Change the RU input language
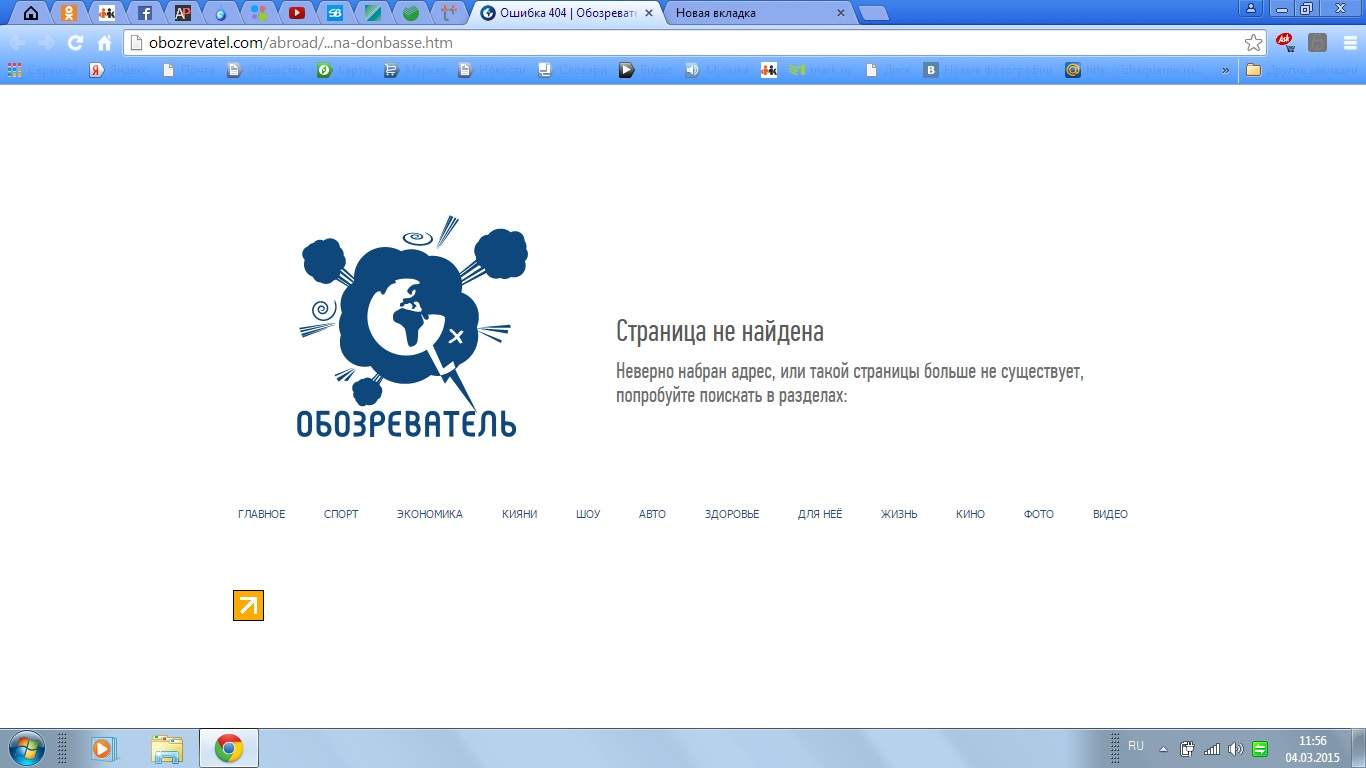Viewport: 1366px width, 768px height. (x=1136, y=746)
